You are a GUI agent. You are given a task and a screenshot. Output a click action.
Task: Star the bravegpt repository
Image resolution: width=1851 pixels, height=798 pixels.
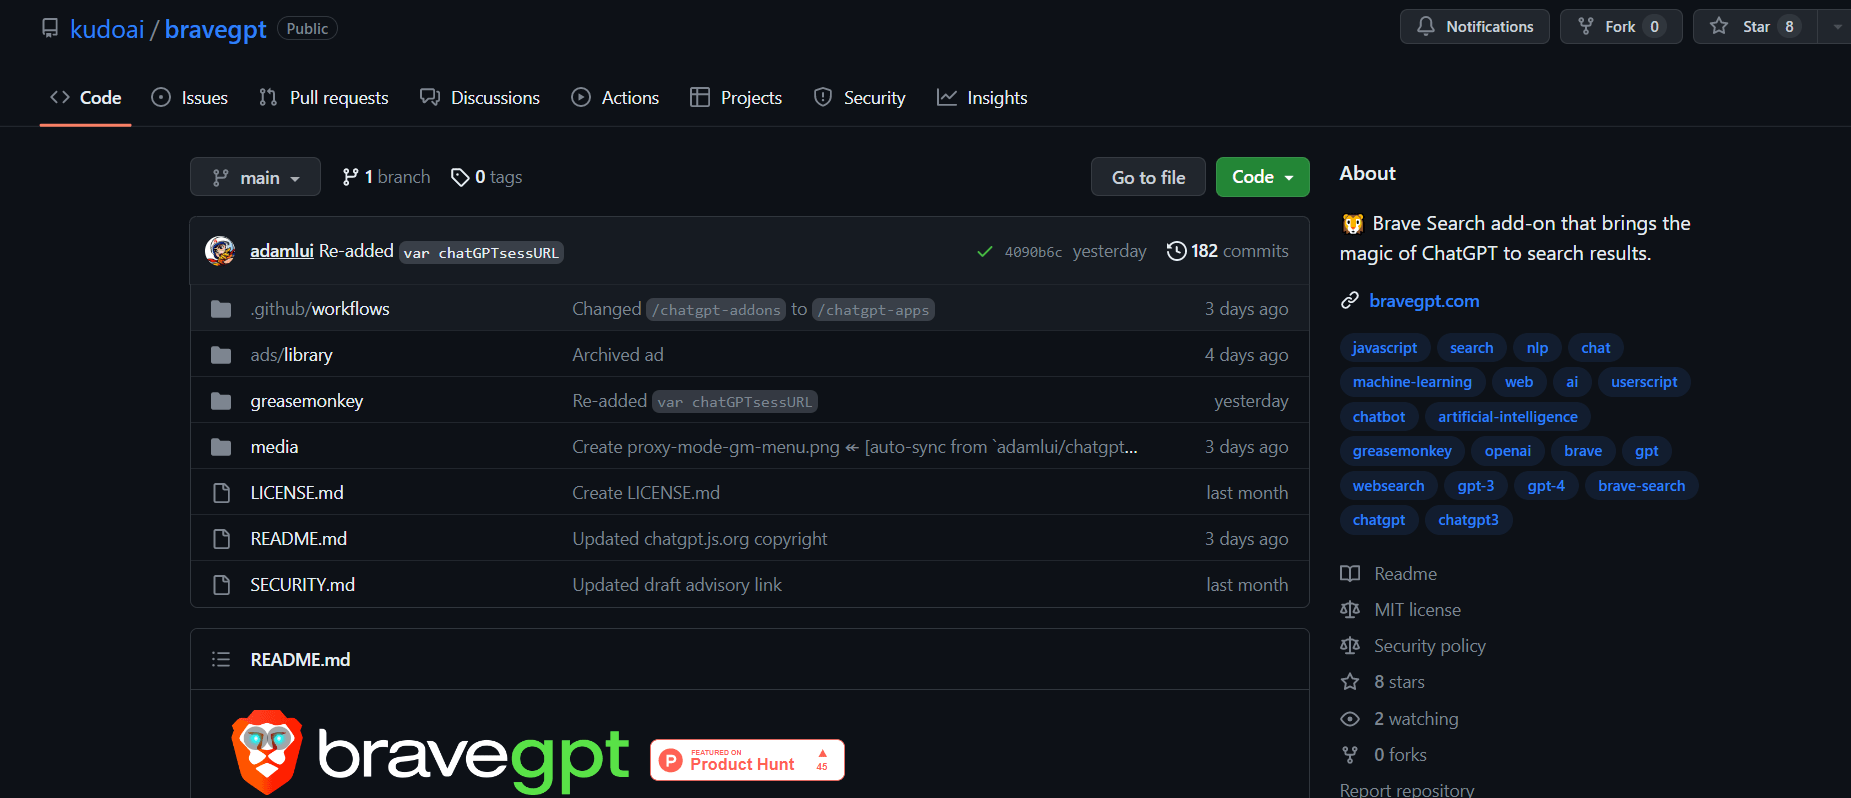click(x=1755, y=27)
